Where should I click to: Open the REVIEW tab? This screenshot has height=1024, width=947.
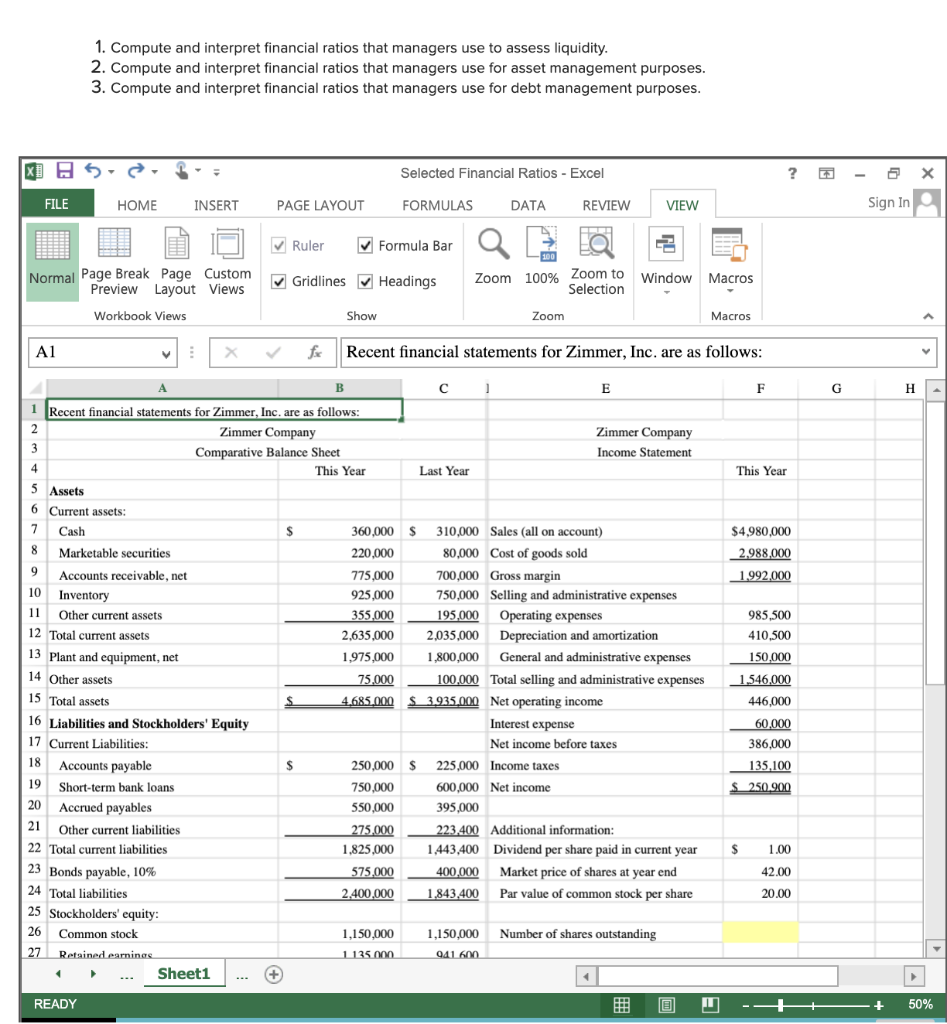(x=606, y=205)
